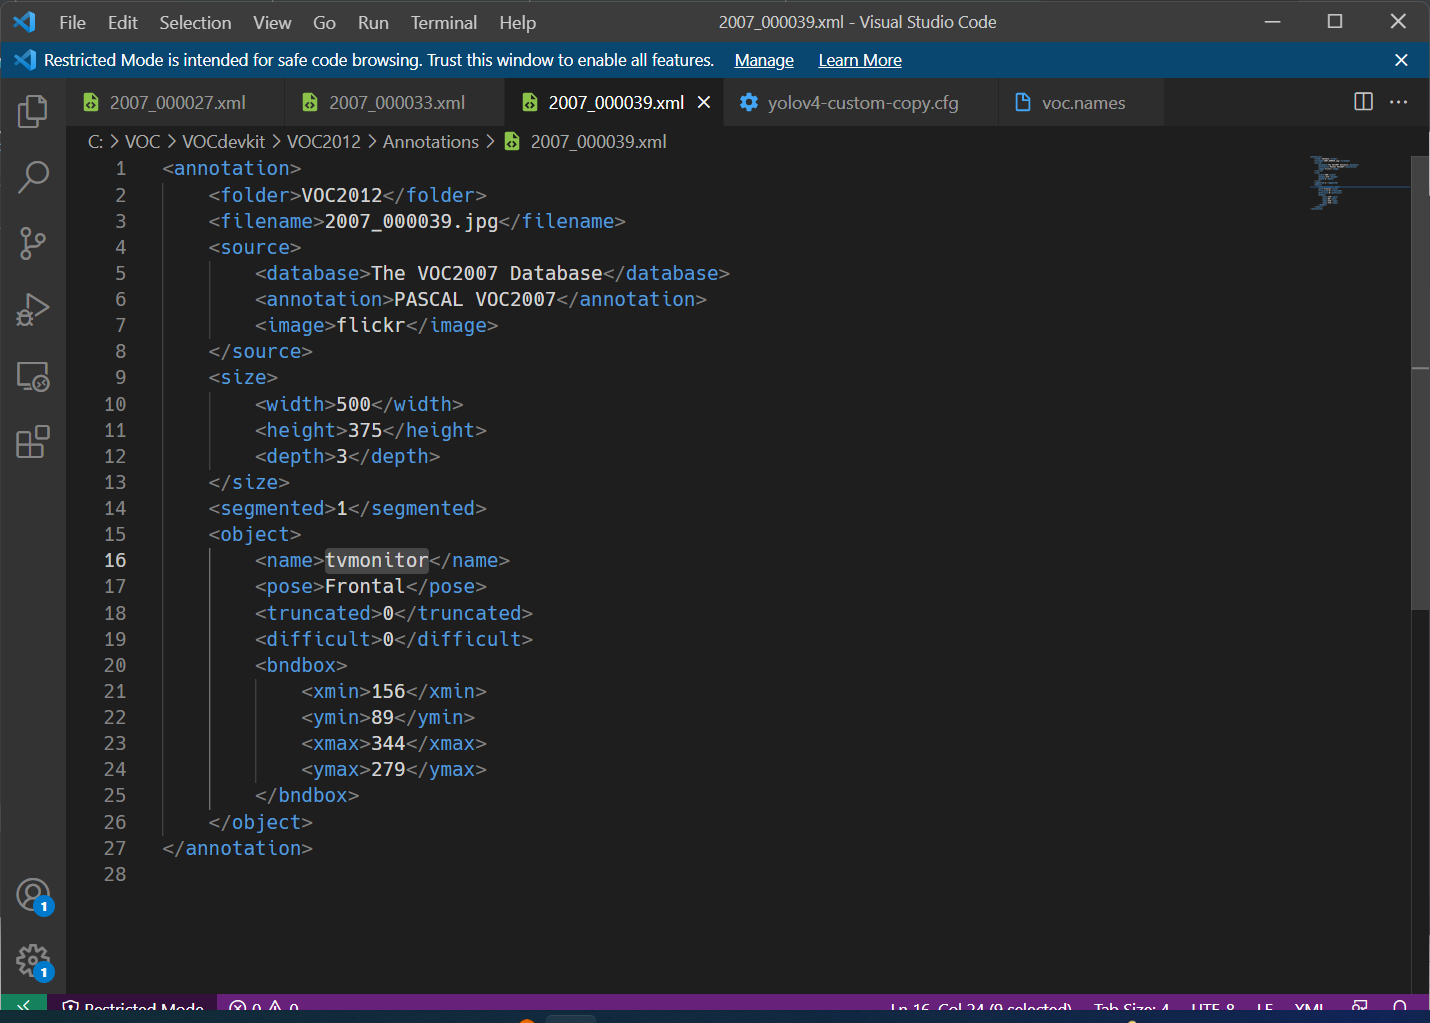Viewport: 1430px width, 1023px height.
Task: Switch to the yolov4-custom-copy.cfg tab
Action: pos(862,102)
